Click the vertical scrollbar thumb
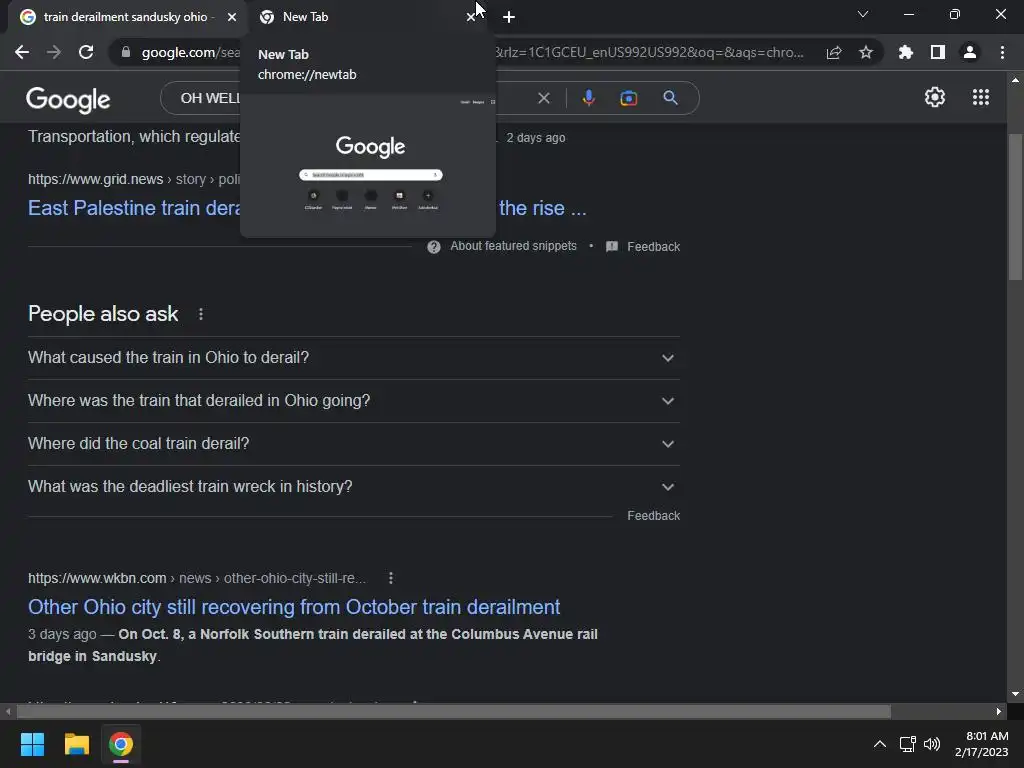Screen dimensions: 1024x768 coord(1015,207)
